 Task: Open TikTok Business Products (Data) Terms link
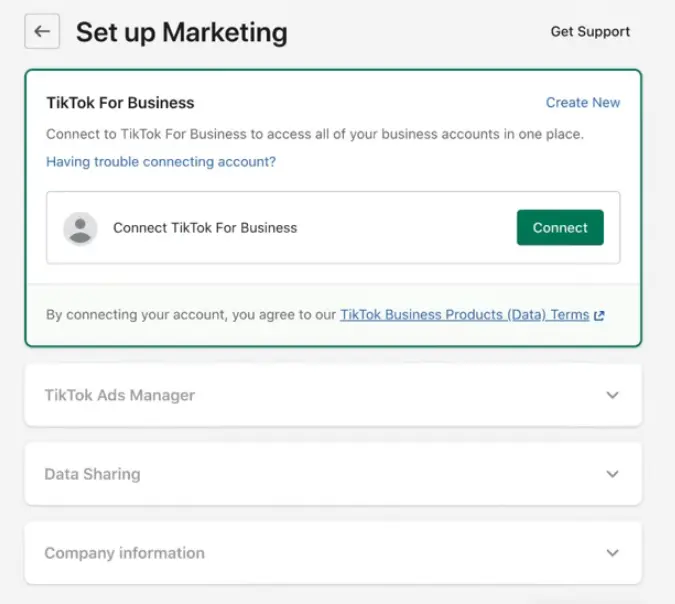point(464,315)
